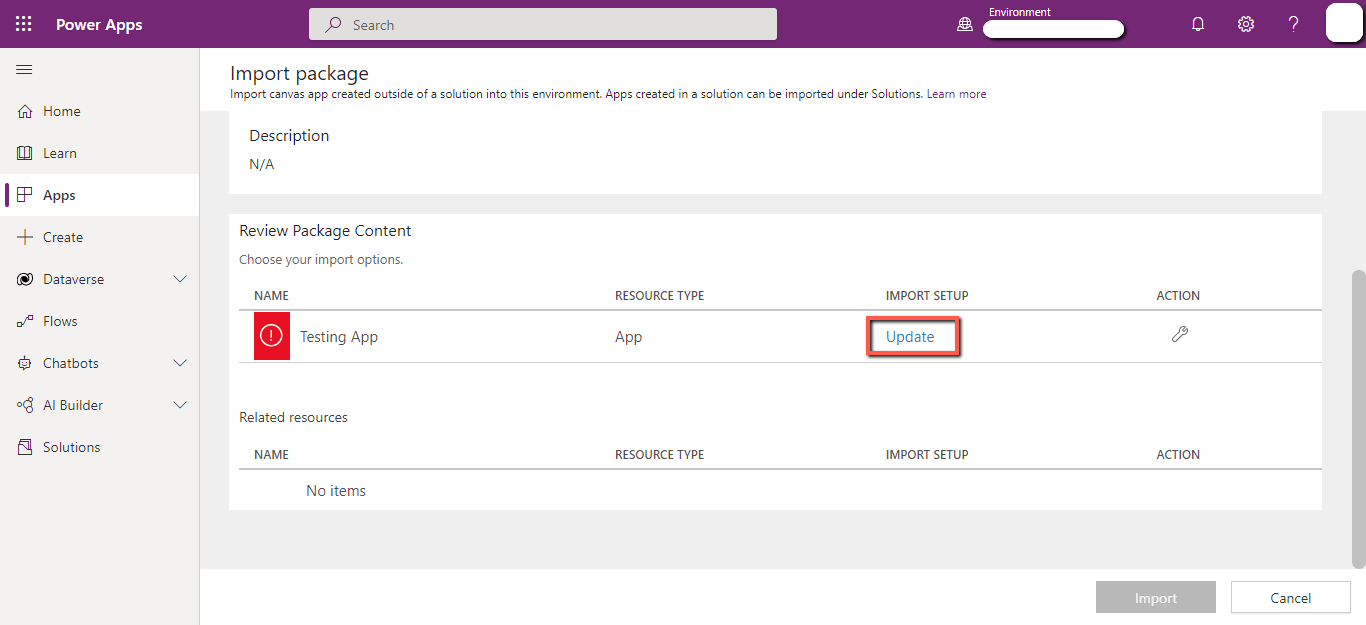Click the Learn book icon

pos(25,153)
